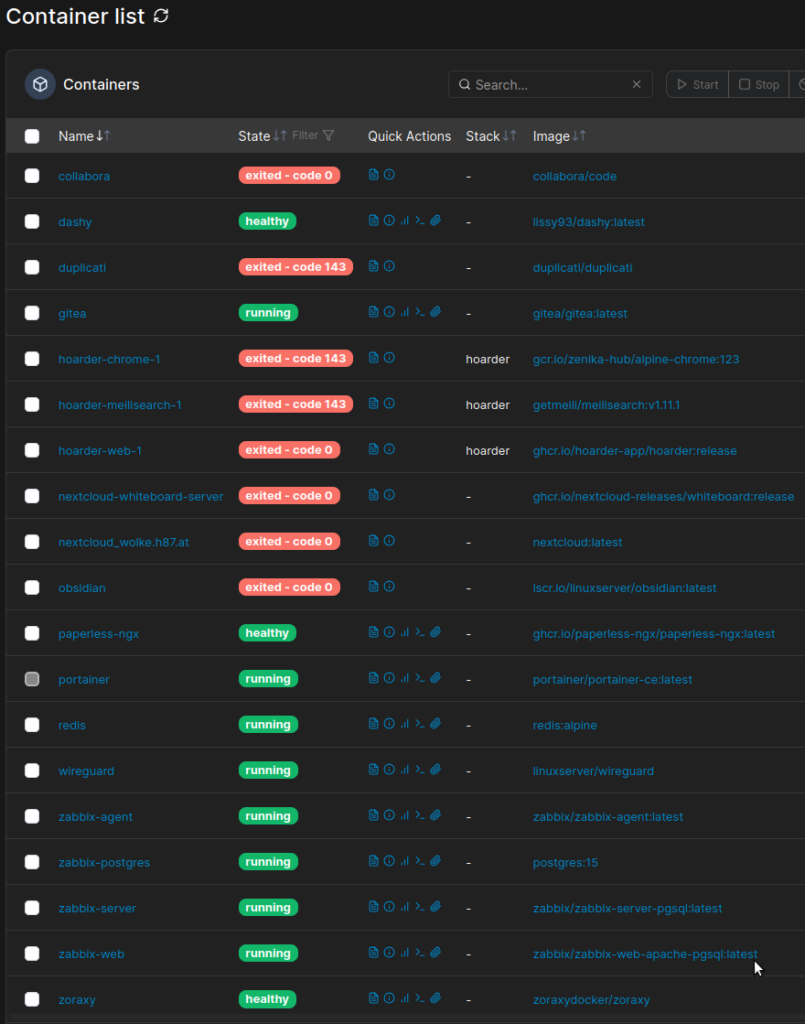This screenshot has width=805, height=1024.
Task: Attach to zabbix-postgres container via paperclip icon
Action: click(x=435, y=860)
